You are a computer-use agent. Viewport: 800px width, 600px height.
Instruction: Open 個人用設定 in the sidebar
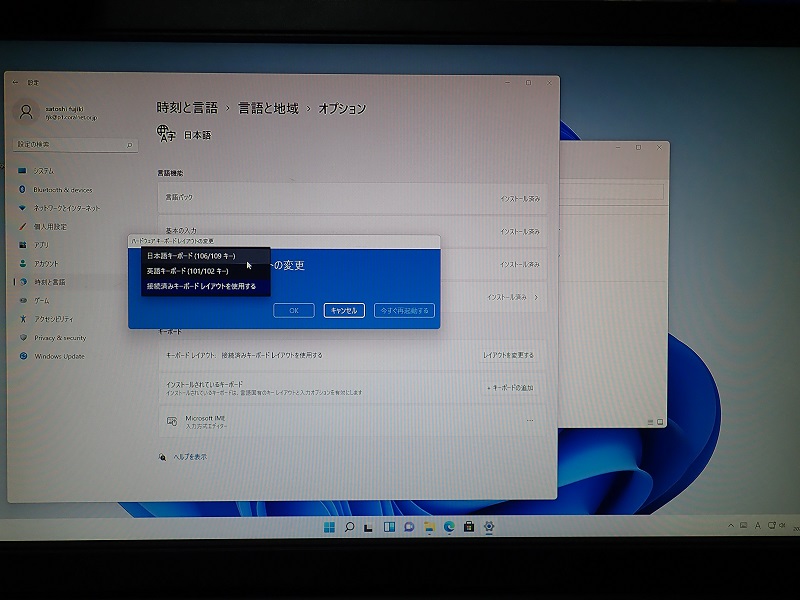[x=50, y=227]
